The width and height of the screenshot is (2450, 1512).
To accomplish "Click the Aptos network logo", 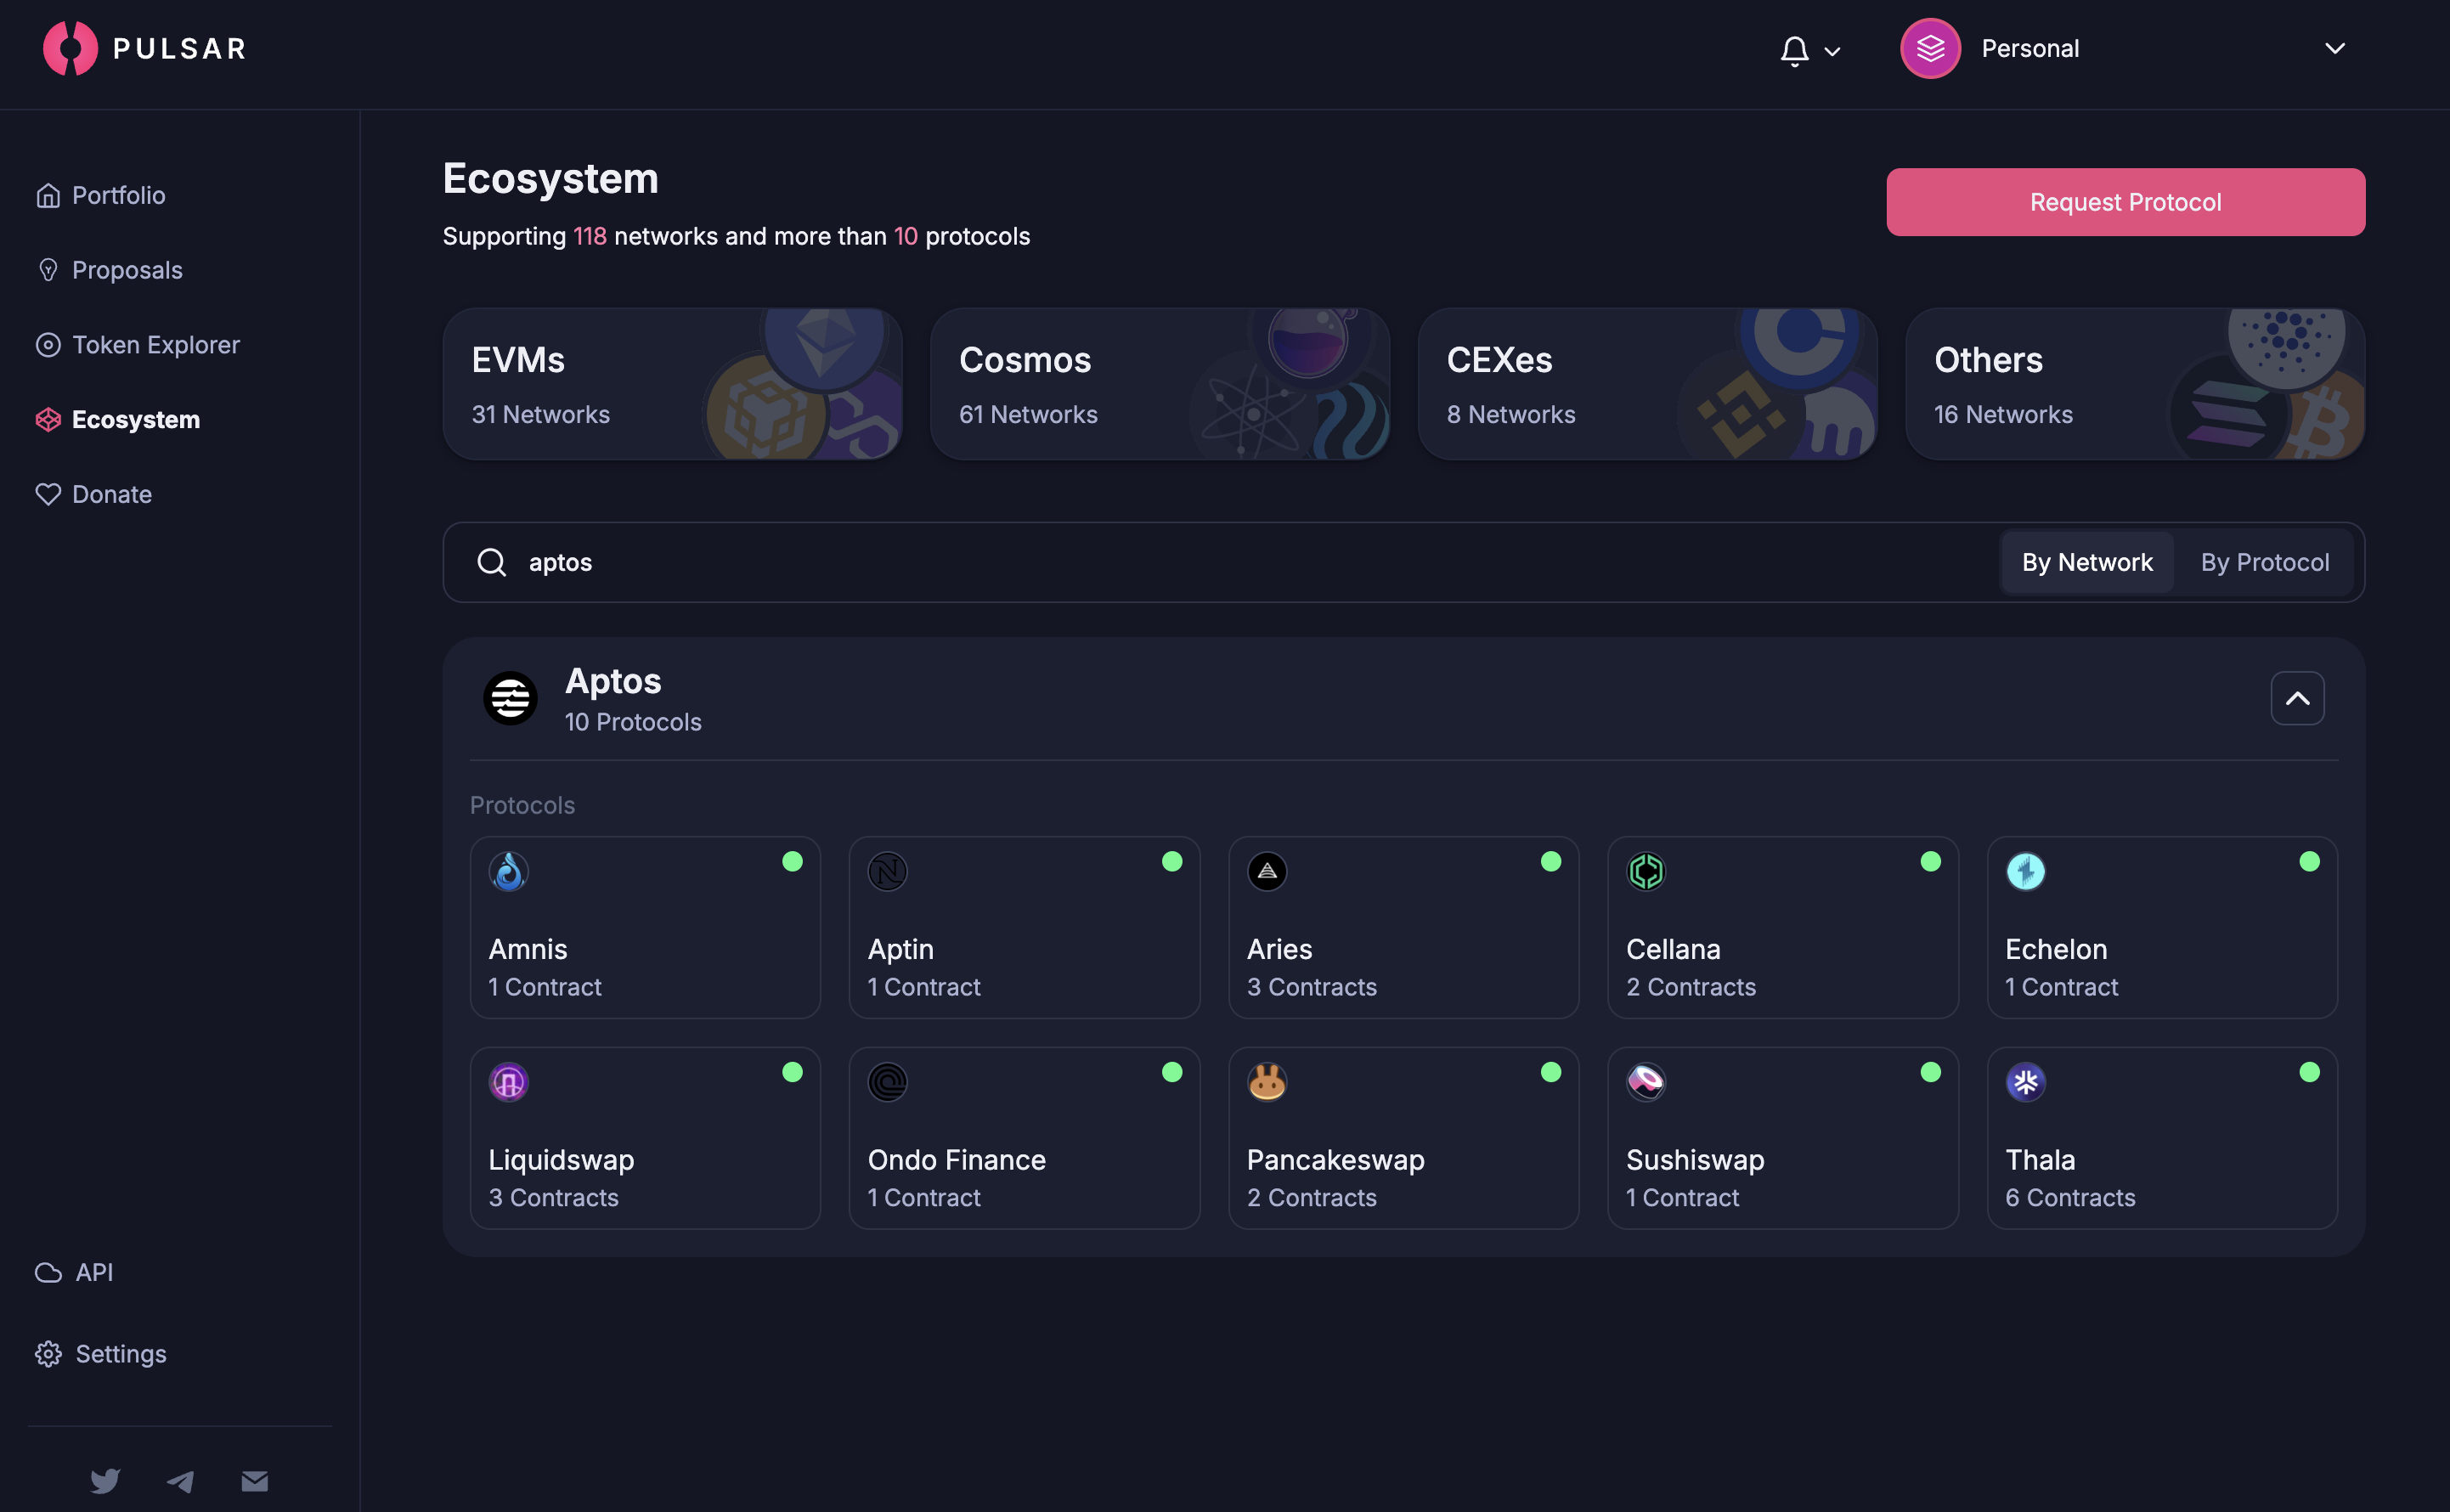I will point(510,698).
